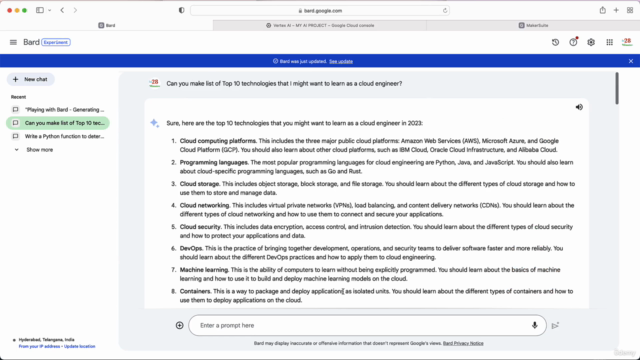
Task: Select 'Can you make list of Top 10' chat
Action: 58,123
